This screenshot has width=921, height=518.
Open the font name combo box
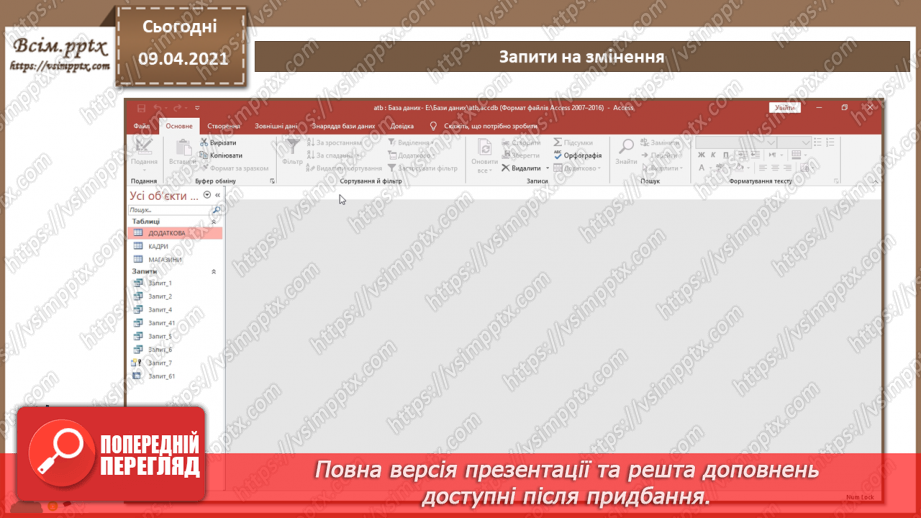pyautogui.click(x=735, y=143)
